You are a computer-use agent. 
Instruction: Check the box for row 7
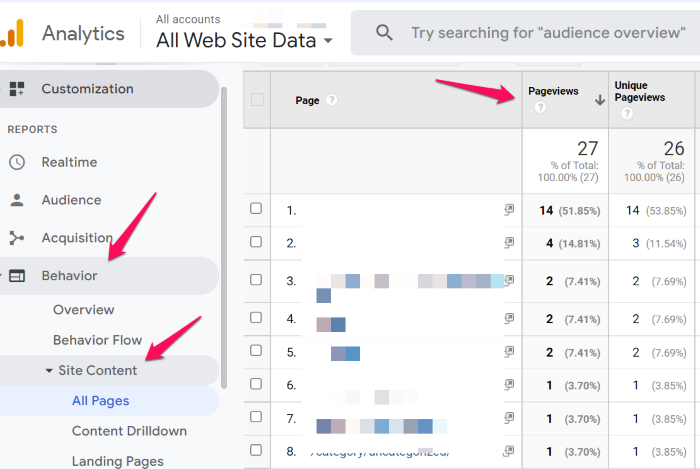[256, 417]
